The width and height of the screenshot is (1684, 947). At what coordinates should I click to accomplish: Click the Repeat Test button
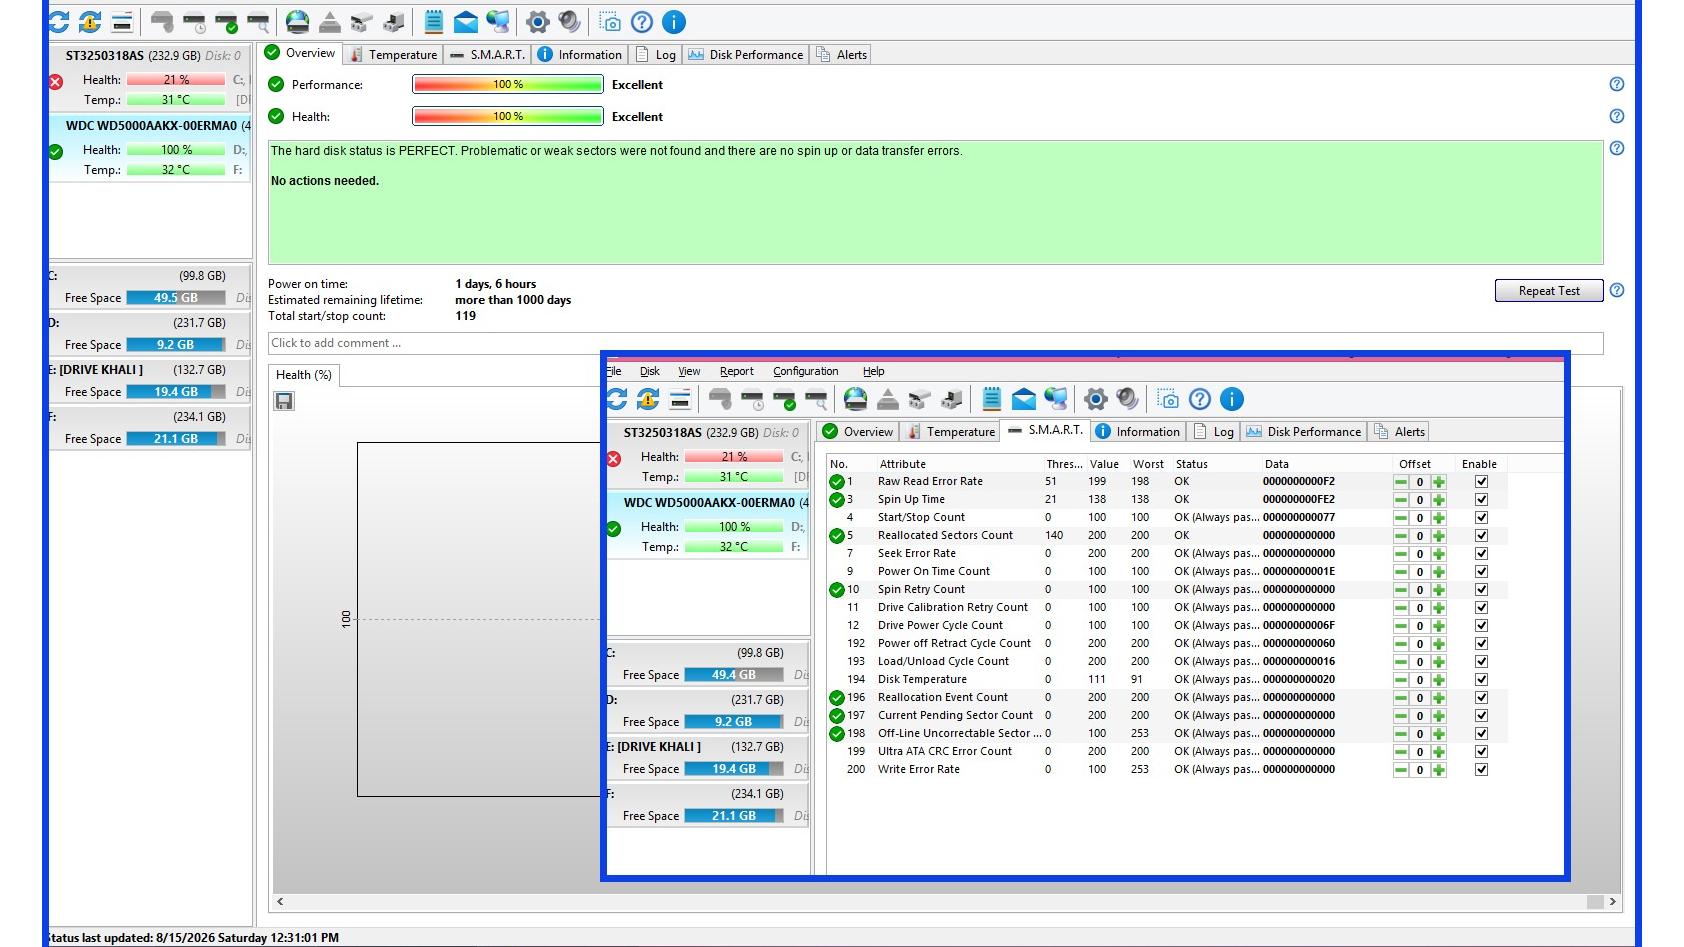point(1549,291)
